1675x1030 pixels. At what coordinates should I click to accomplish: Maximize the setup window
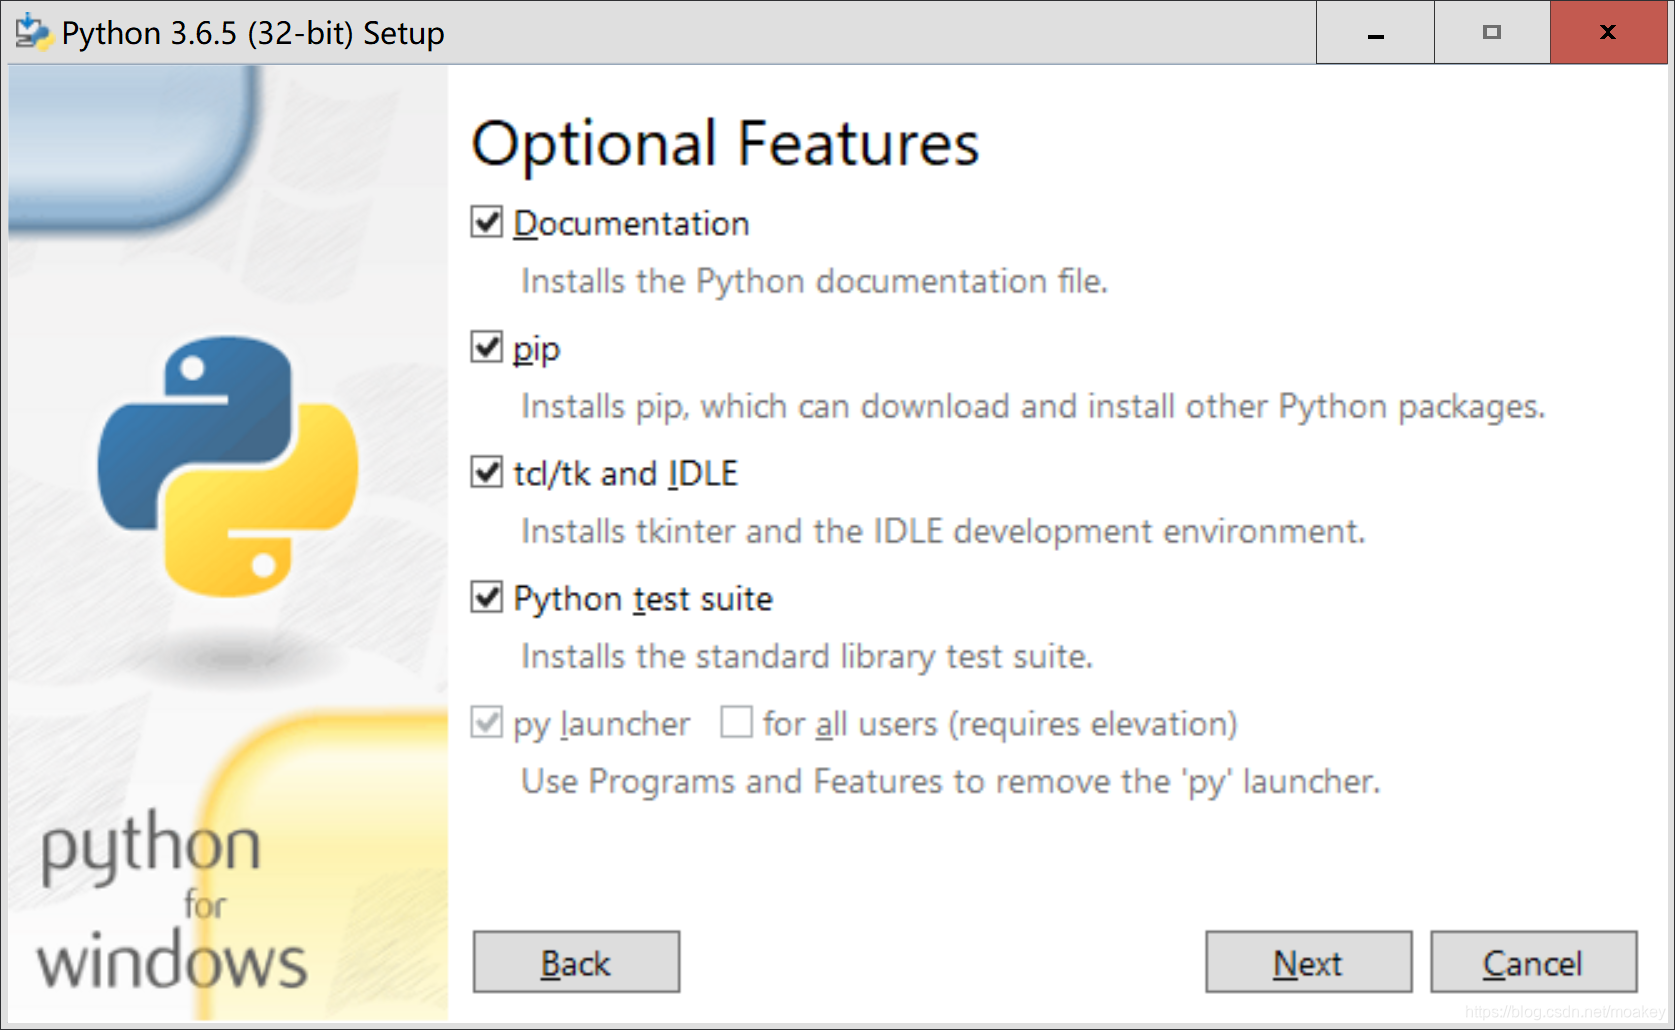(1492, 32)
